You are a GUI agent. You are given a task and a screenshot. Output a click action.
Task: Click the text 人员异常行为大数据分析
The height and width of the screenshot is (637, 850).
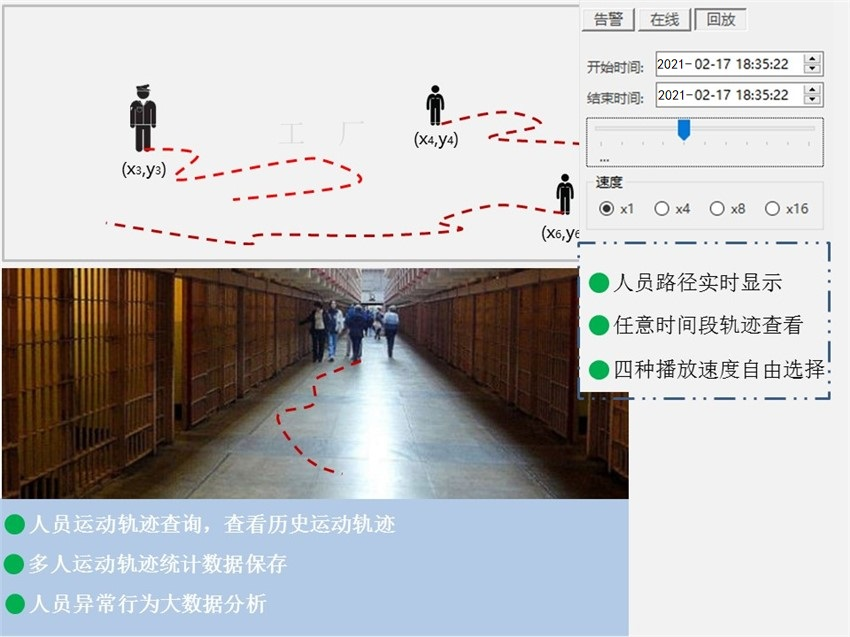(147, 603)
